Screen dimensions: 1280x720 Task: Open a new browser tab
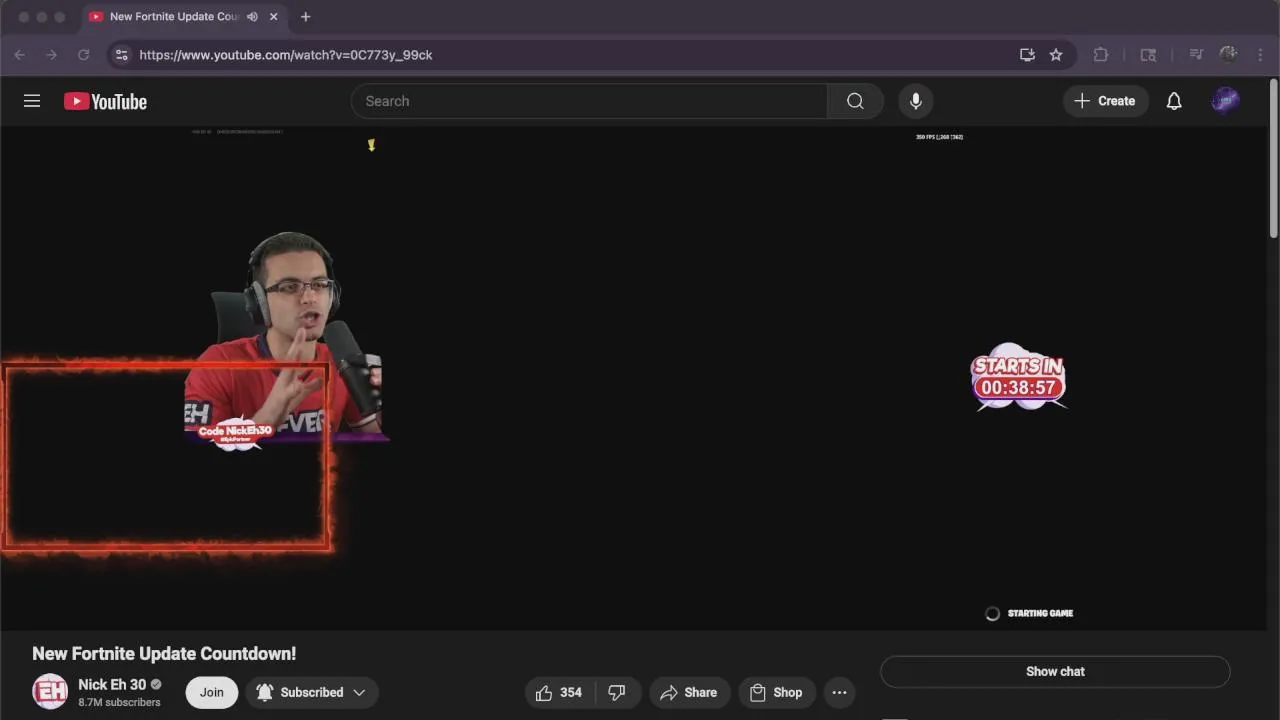tap(305, 17)
